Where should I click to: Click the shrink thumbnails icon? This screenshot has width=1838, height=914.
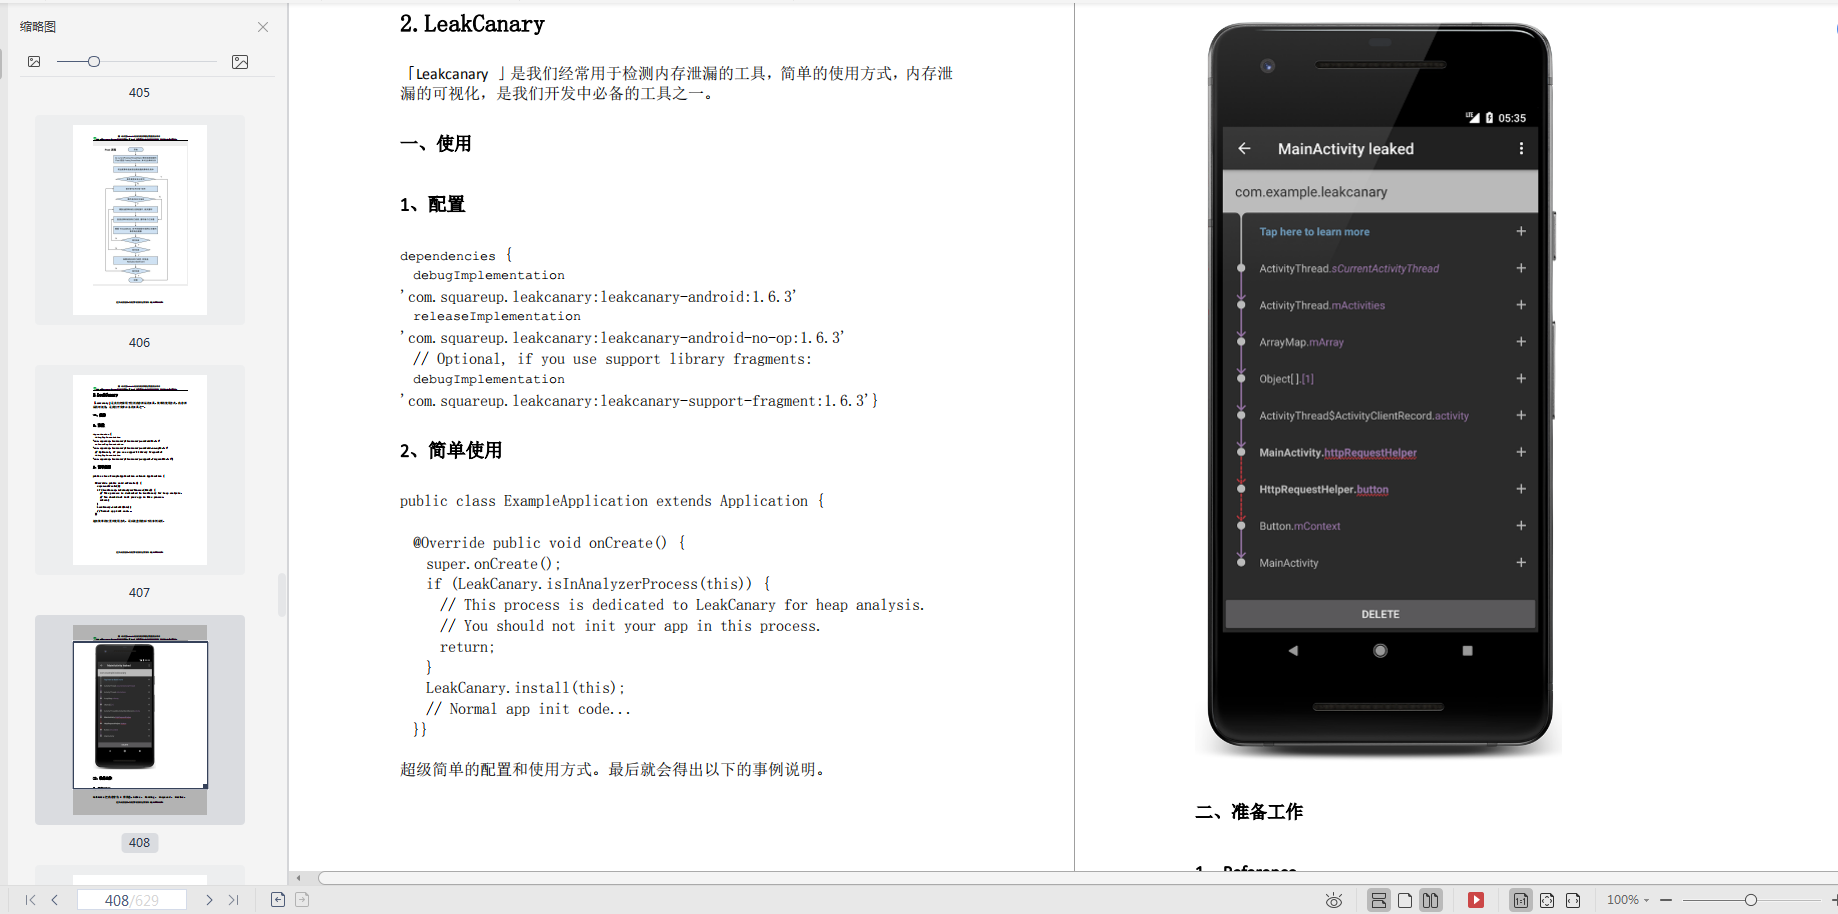(34, 62)
